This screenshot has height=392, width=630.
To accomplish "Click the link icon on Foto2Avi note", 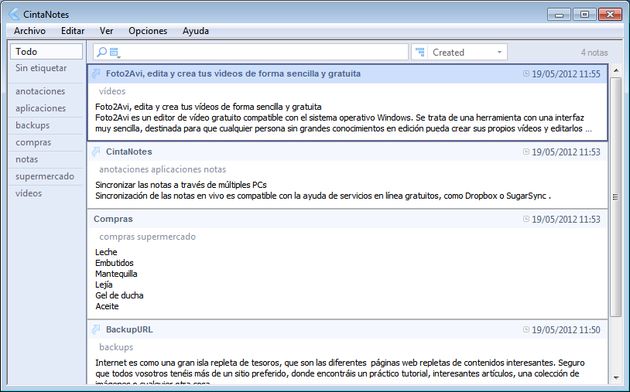I will 96,74.
